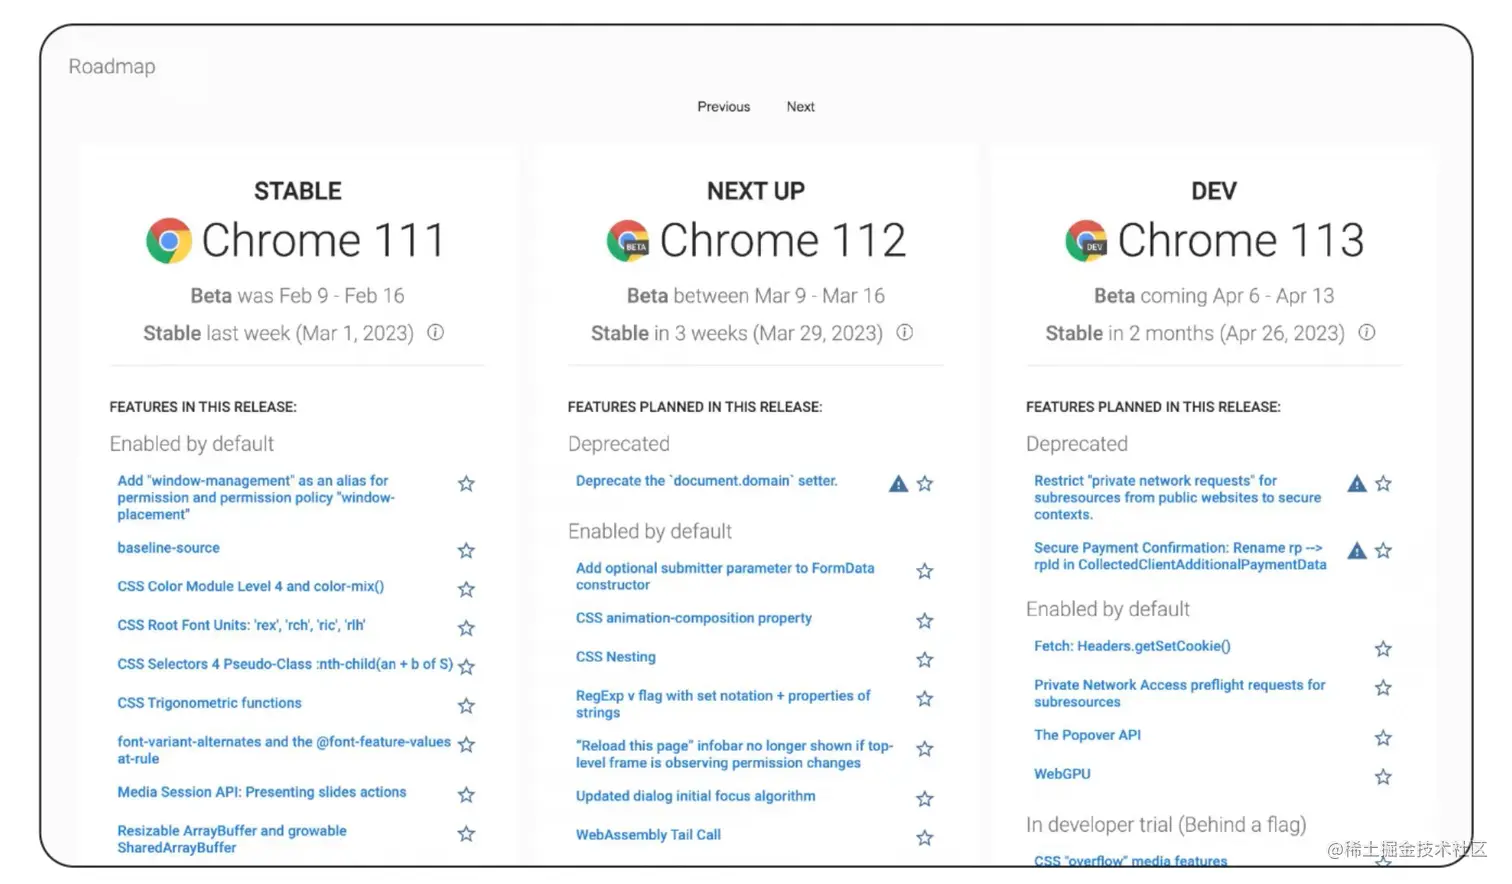Star the WebGPU feature
Screen dimensions: 1512x884
[x=1383, y=777]
